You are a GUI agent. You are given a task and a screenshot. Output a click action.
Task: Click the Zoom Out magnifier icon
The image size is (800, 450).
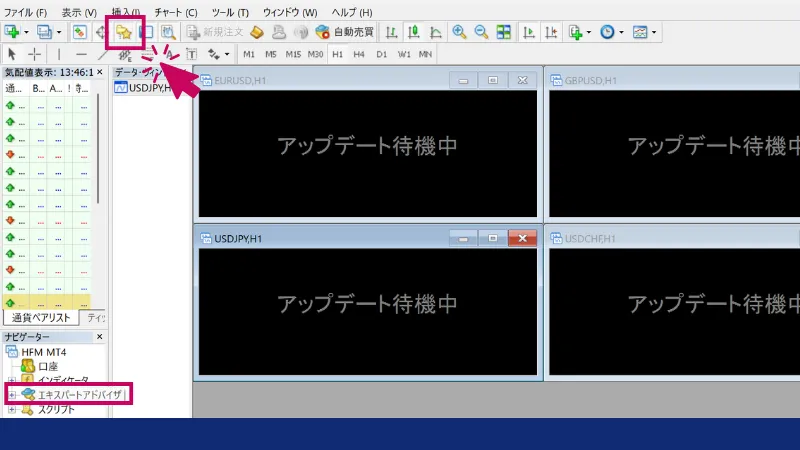pyautogui.click(x=481, y=32)
